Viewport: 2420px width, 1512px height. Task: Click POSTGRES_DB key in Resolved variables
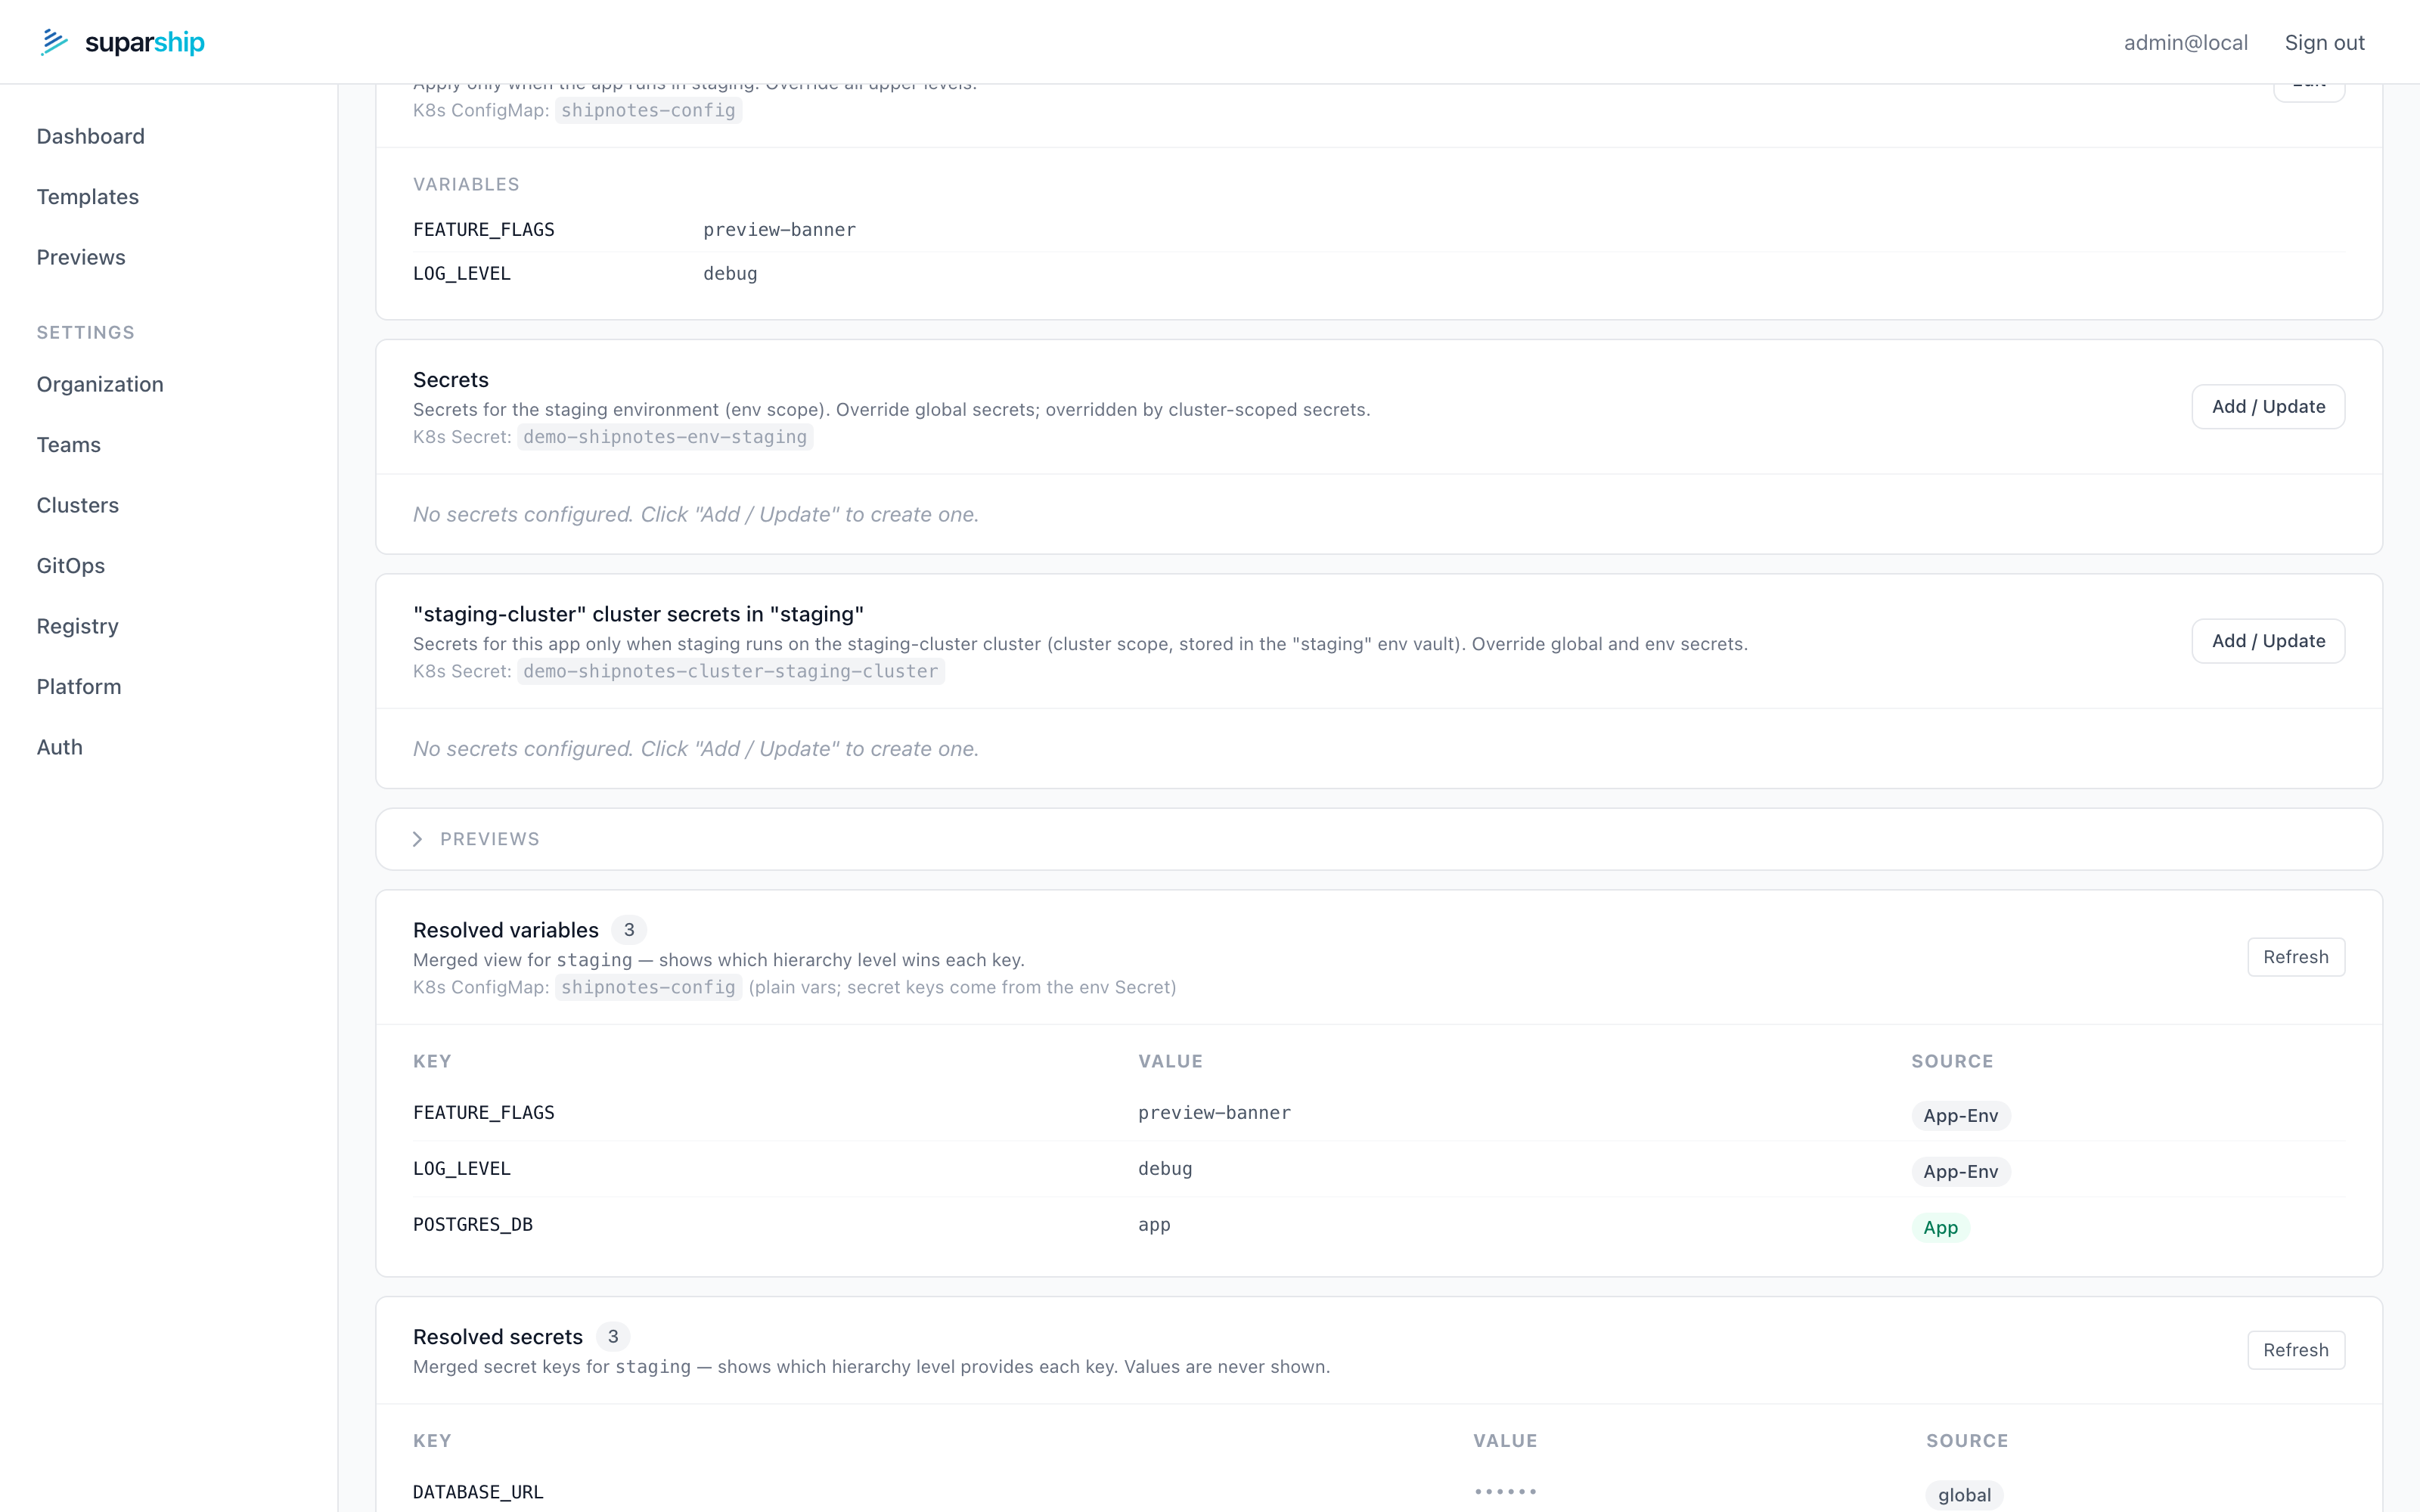pos(473,1225)
